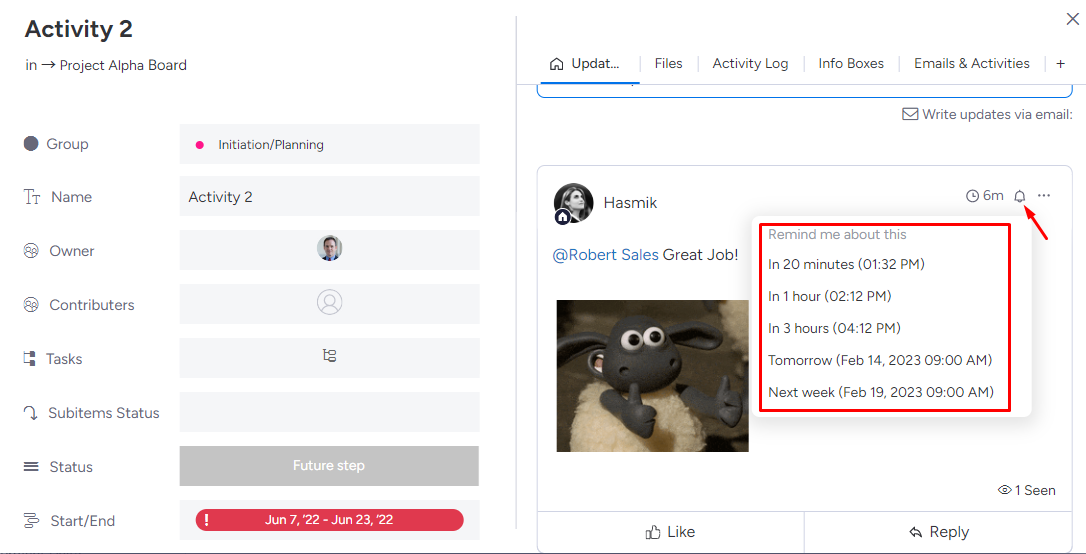Click the overdue exclamation icon on timeline
The width and height of the screenshot is (1086, 554).
(206, 520)
